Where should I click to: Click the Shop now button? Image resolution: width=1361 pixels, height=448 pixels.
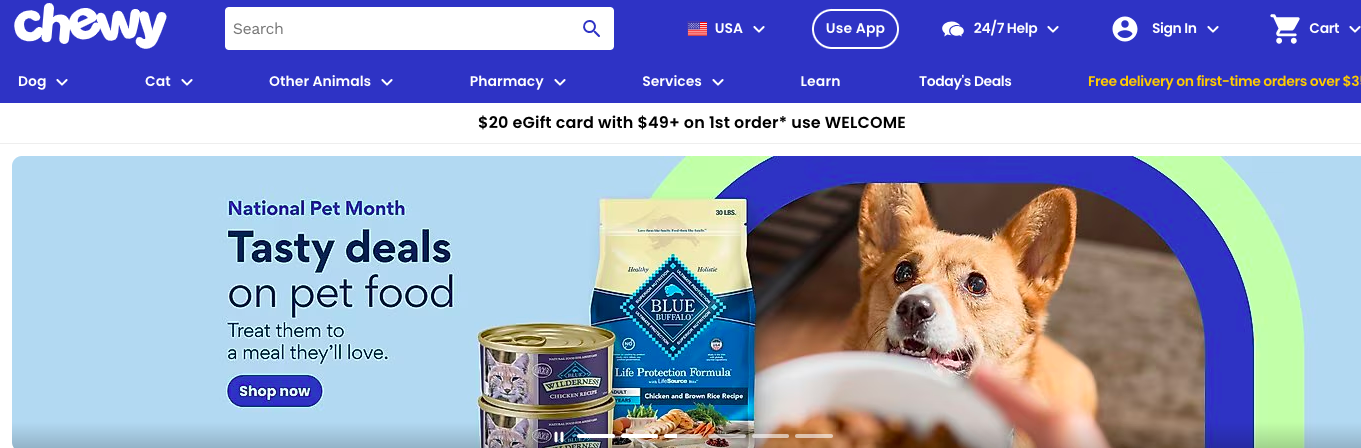point(275,391)
